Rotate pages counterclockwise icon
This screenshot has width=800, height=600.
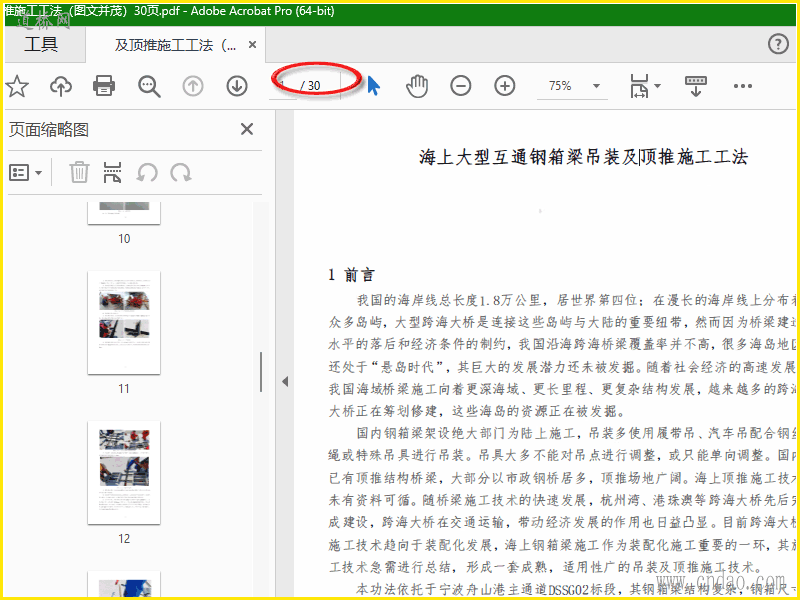click(147, 173)
